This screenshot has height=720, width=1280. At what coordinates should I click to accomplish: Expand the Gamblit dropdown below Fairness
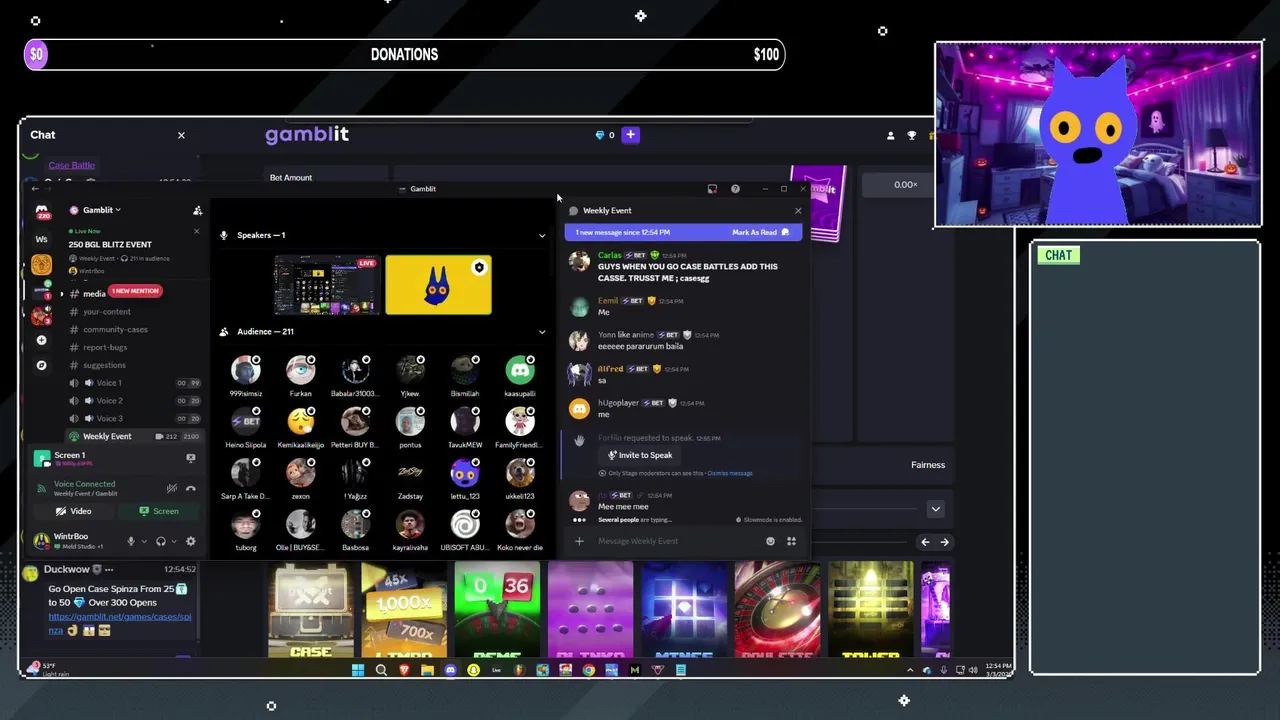click(935, 509)
